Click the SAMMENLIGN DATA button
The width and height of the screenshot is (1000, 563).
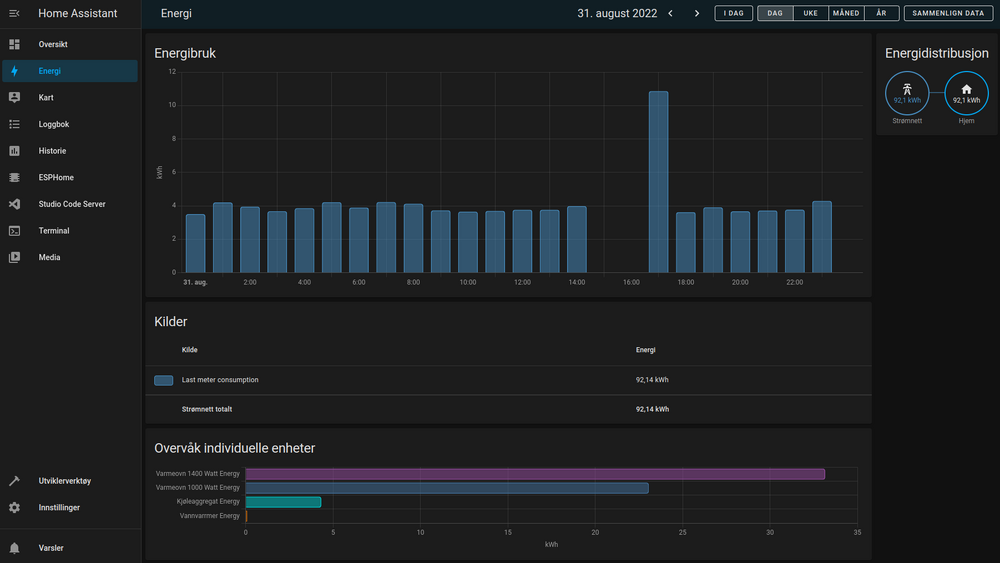pos(947,14)
